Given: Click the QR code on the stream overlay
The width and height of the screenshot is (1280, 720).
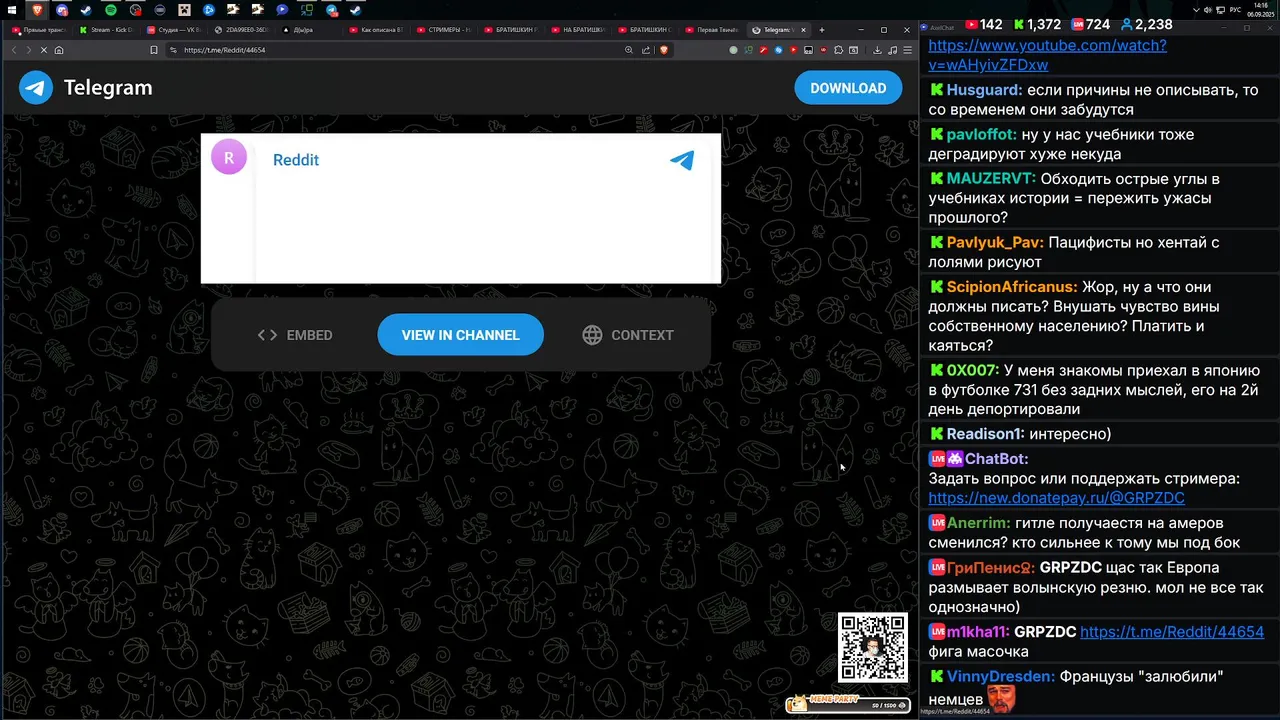Looking at the screenshot, I should pos(873,647).
